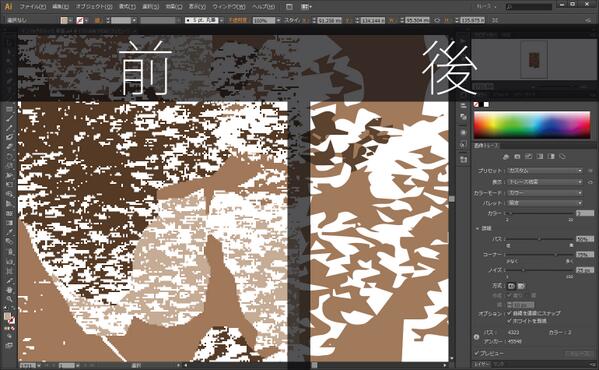Click the トレース button in trace panel
This screenshot has height=370, width=599.
[x=579, y=354]
